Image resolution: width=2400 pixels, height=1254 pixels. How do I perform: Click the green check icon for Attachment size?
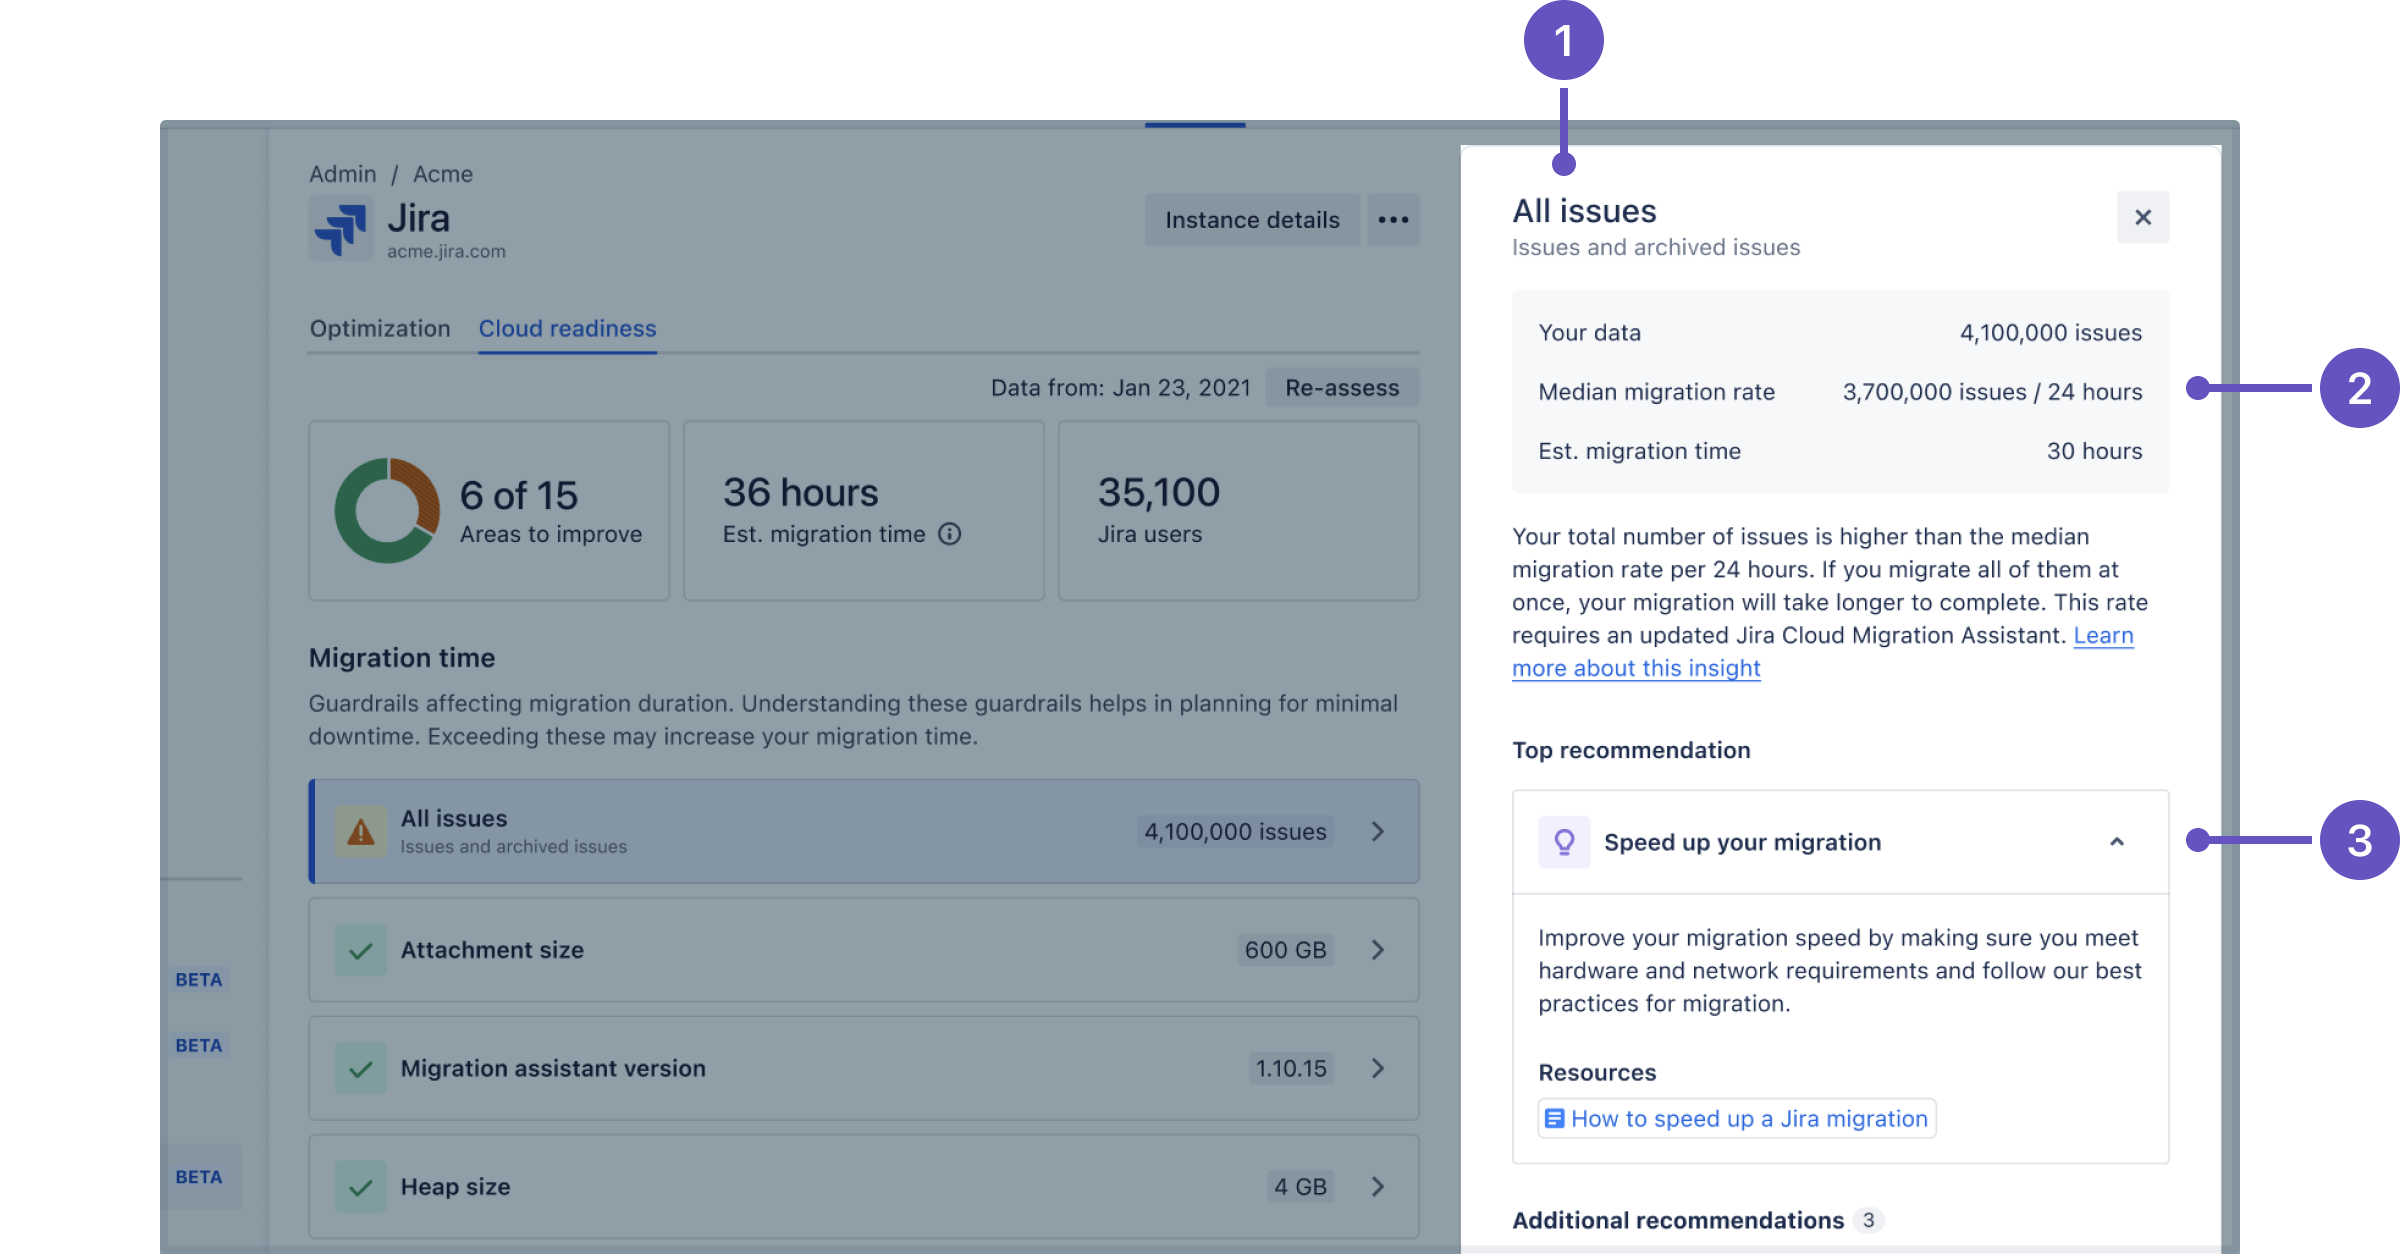pyautogui.click(x=361, y=950)
